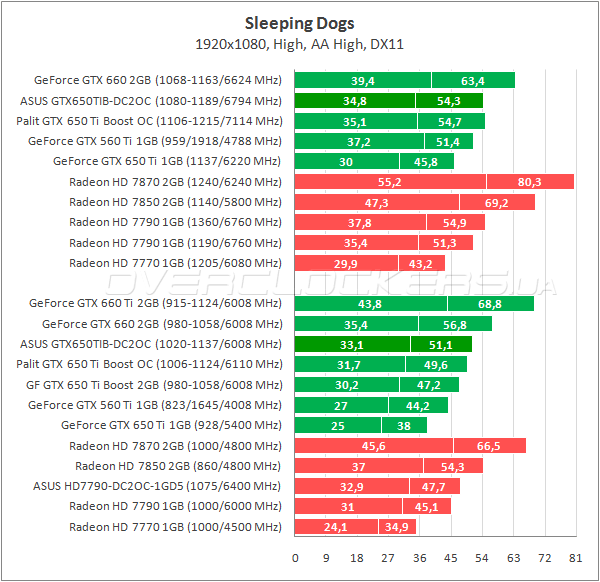Click the ASUS GTX650TIB-DC2OC (1080-1189/6794 MHz) label
This screenshot has width=600, height=582.
click(x=151, y=101)
